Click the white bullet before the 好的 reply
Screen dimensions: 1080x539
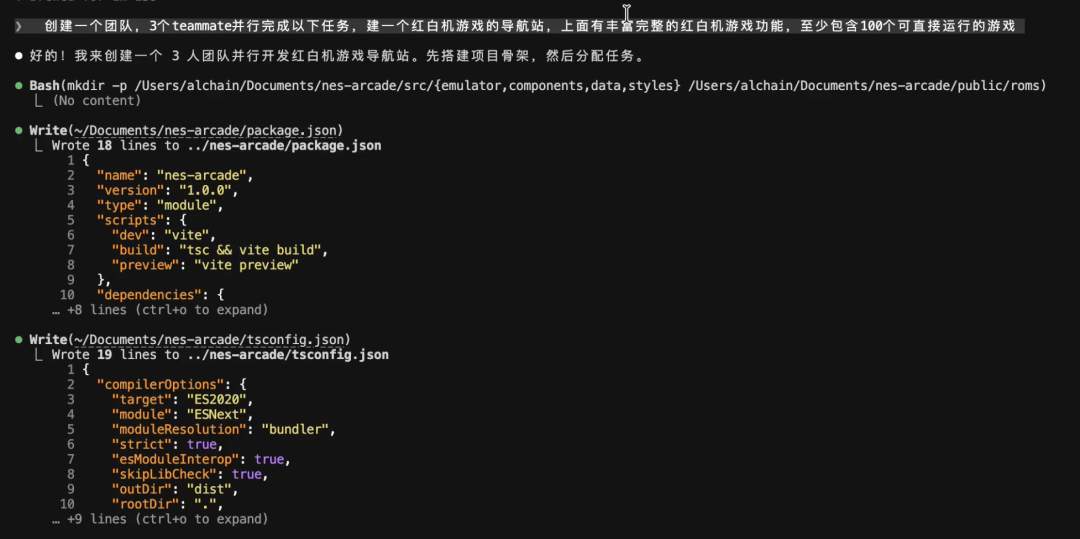[19, 56]
